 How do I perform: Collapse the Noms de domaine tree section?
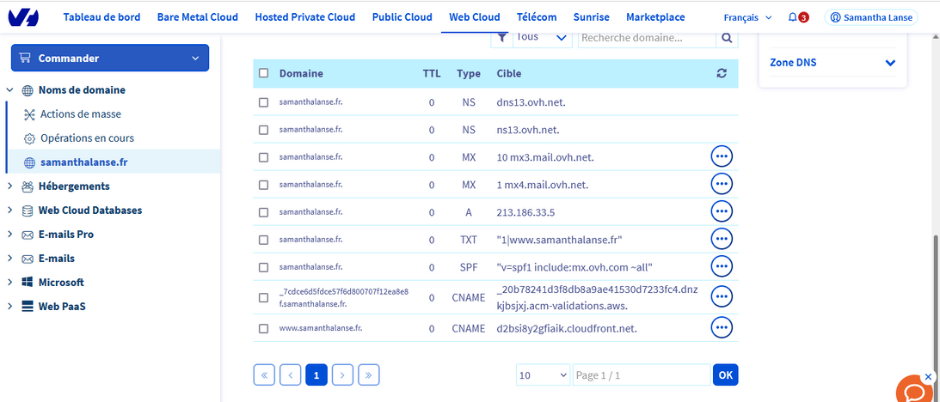point(10,90)
